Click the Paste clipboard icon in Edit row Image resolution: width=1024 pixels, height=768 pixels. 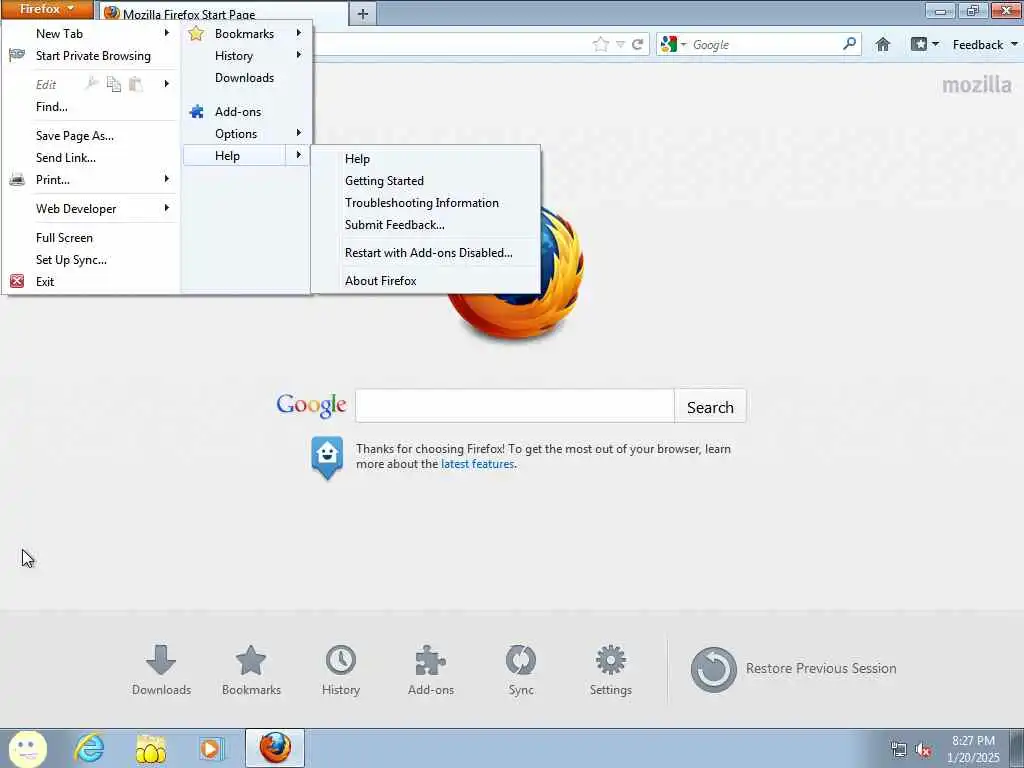[135, 84]
